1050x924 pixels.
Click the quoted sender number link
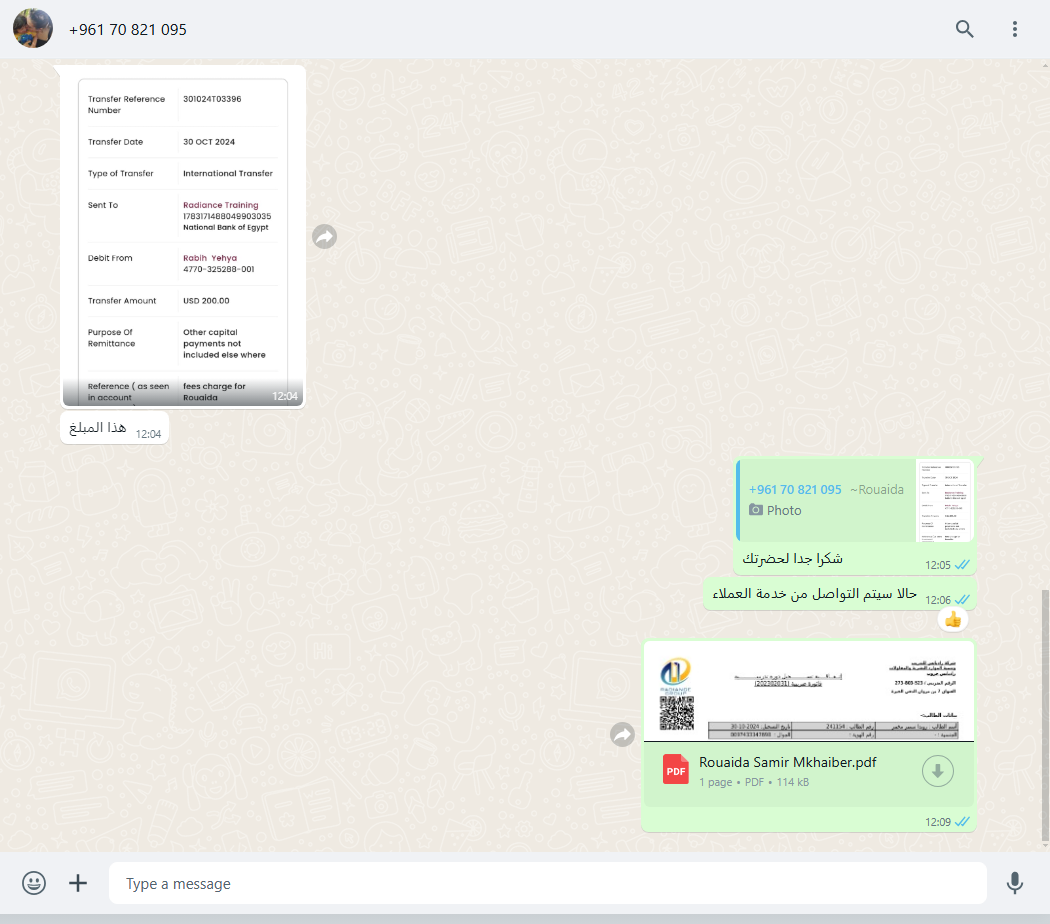click(x=795, y=489)
